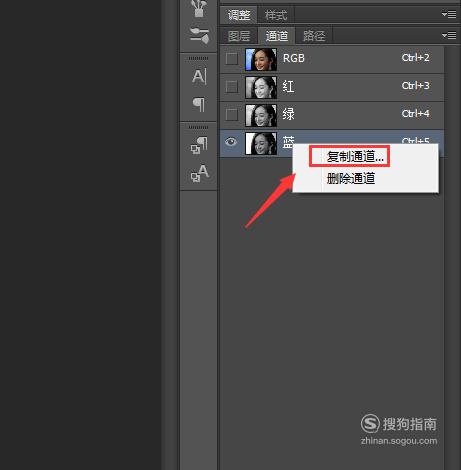Click the Ctrl+2 shortcut label

(415, 58)
